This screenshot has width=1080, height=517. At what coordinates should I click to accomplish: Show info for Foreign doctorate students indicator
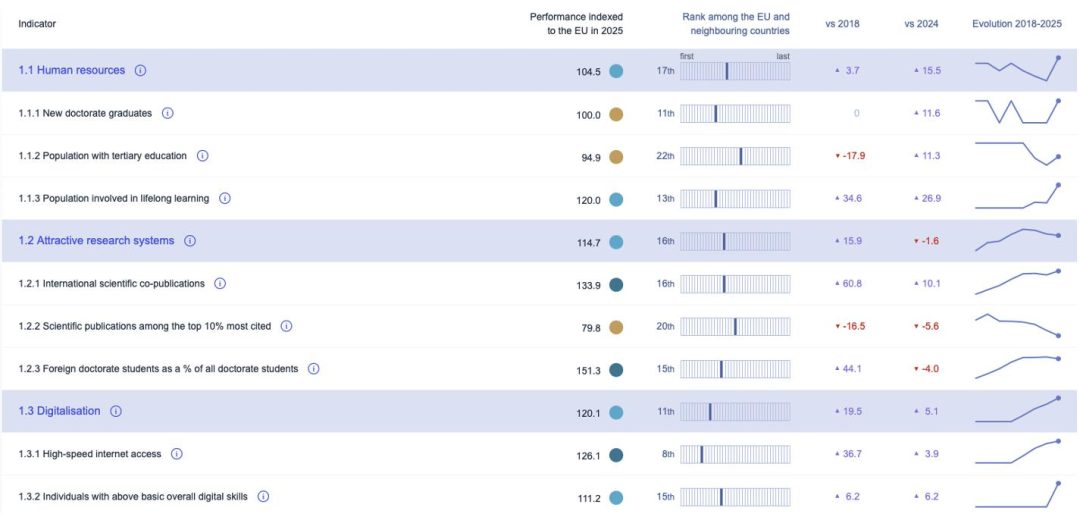313,369
